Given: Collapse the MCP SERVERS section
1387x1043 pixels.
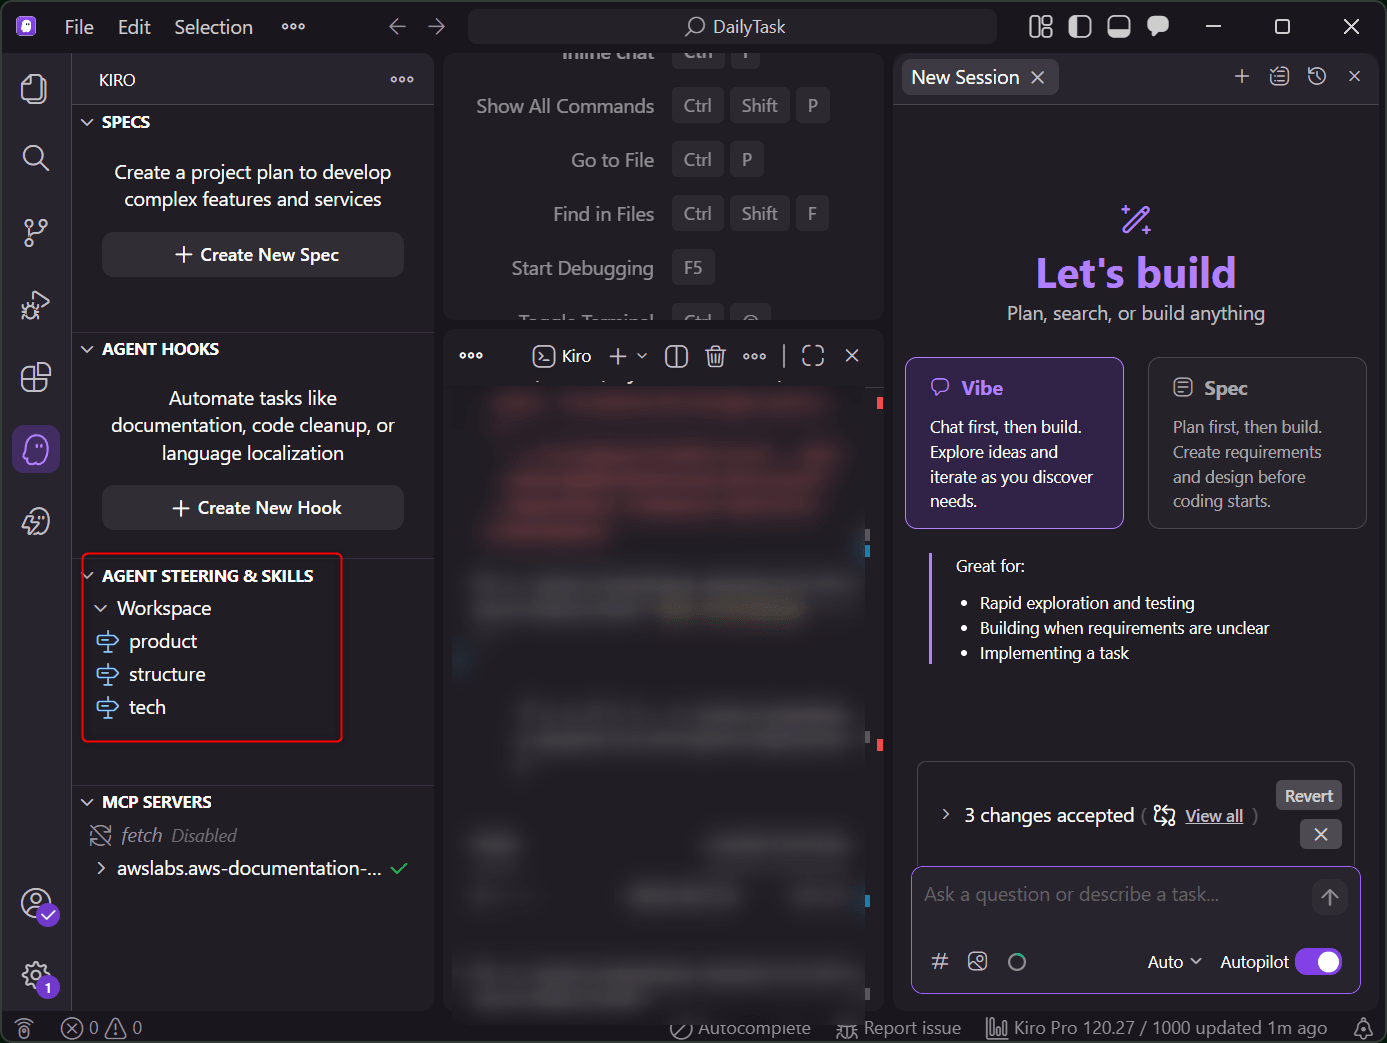Looking at the screenshot, I should (87, 802).
